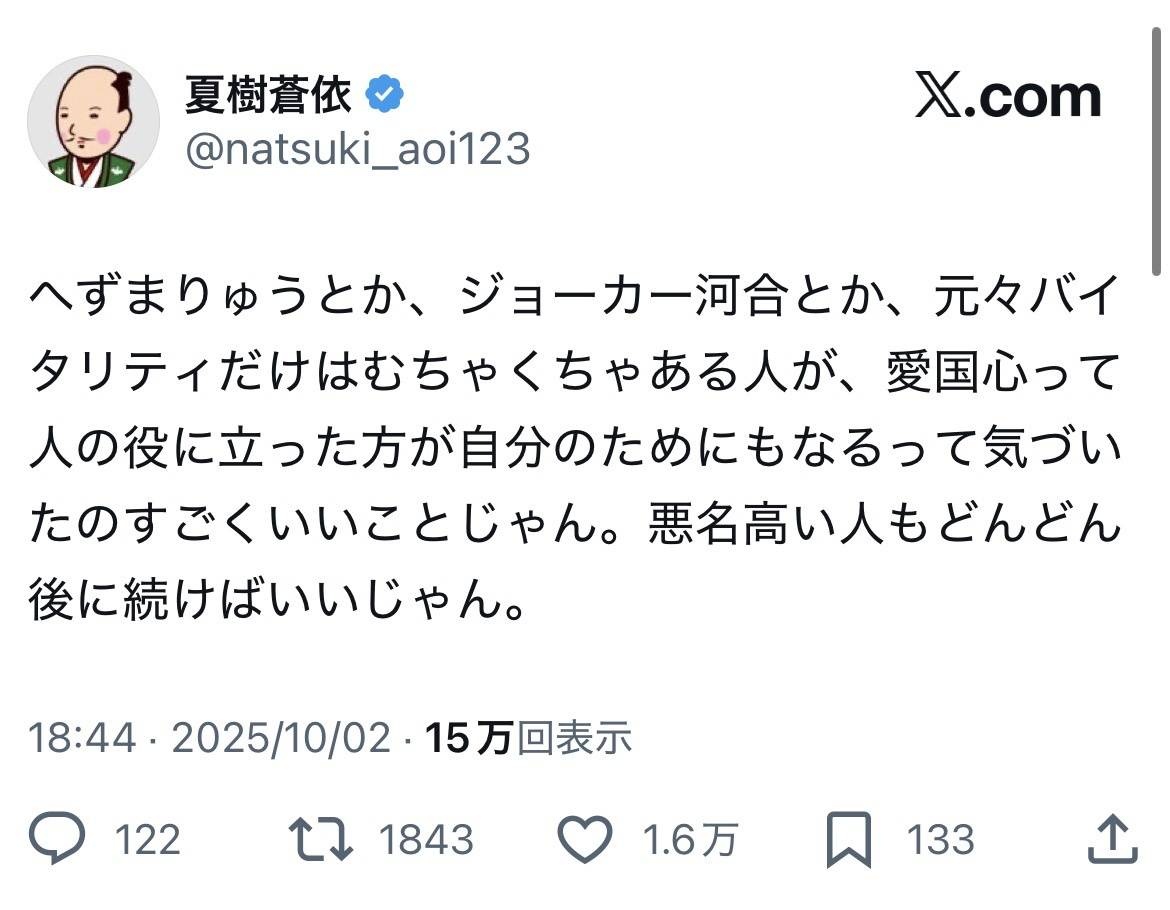Open the samurai cartoon profile avatar

(93, 122)
